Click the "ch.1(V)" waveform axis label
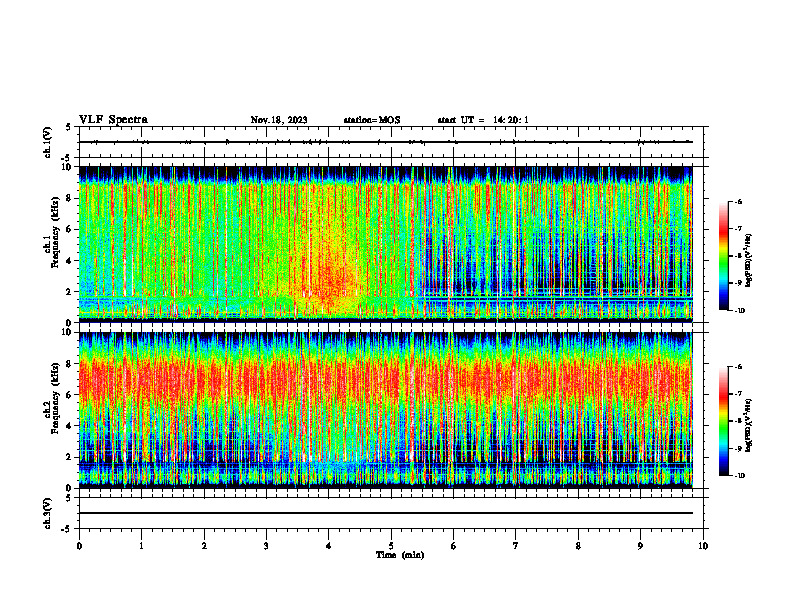The height and width of the screenshot is (612, 792). [x=47, y=142]
